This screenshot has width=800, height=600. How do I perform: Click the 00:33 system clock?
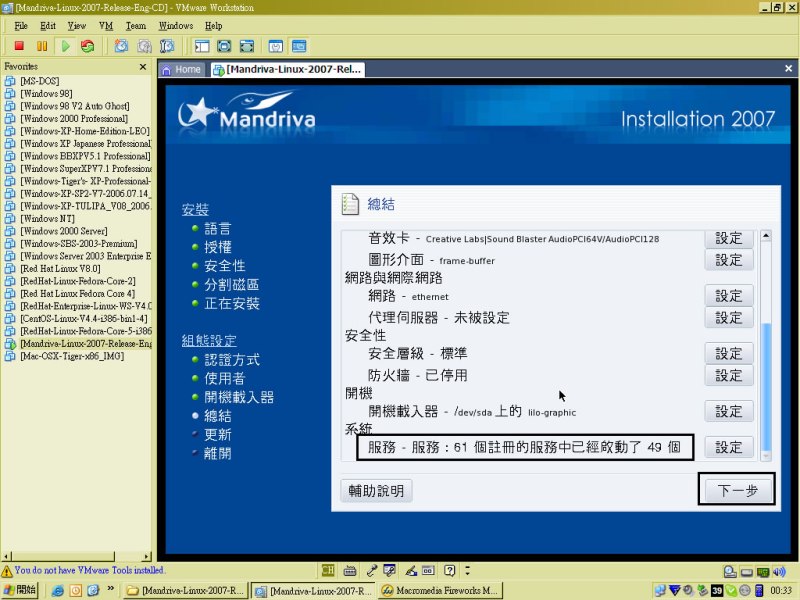(x=782, y=591)
